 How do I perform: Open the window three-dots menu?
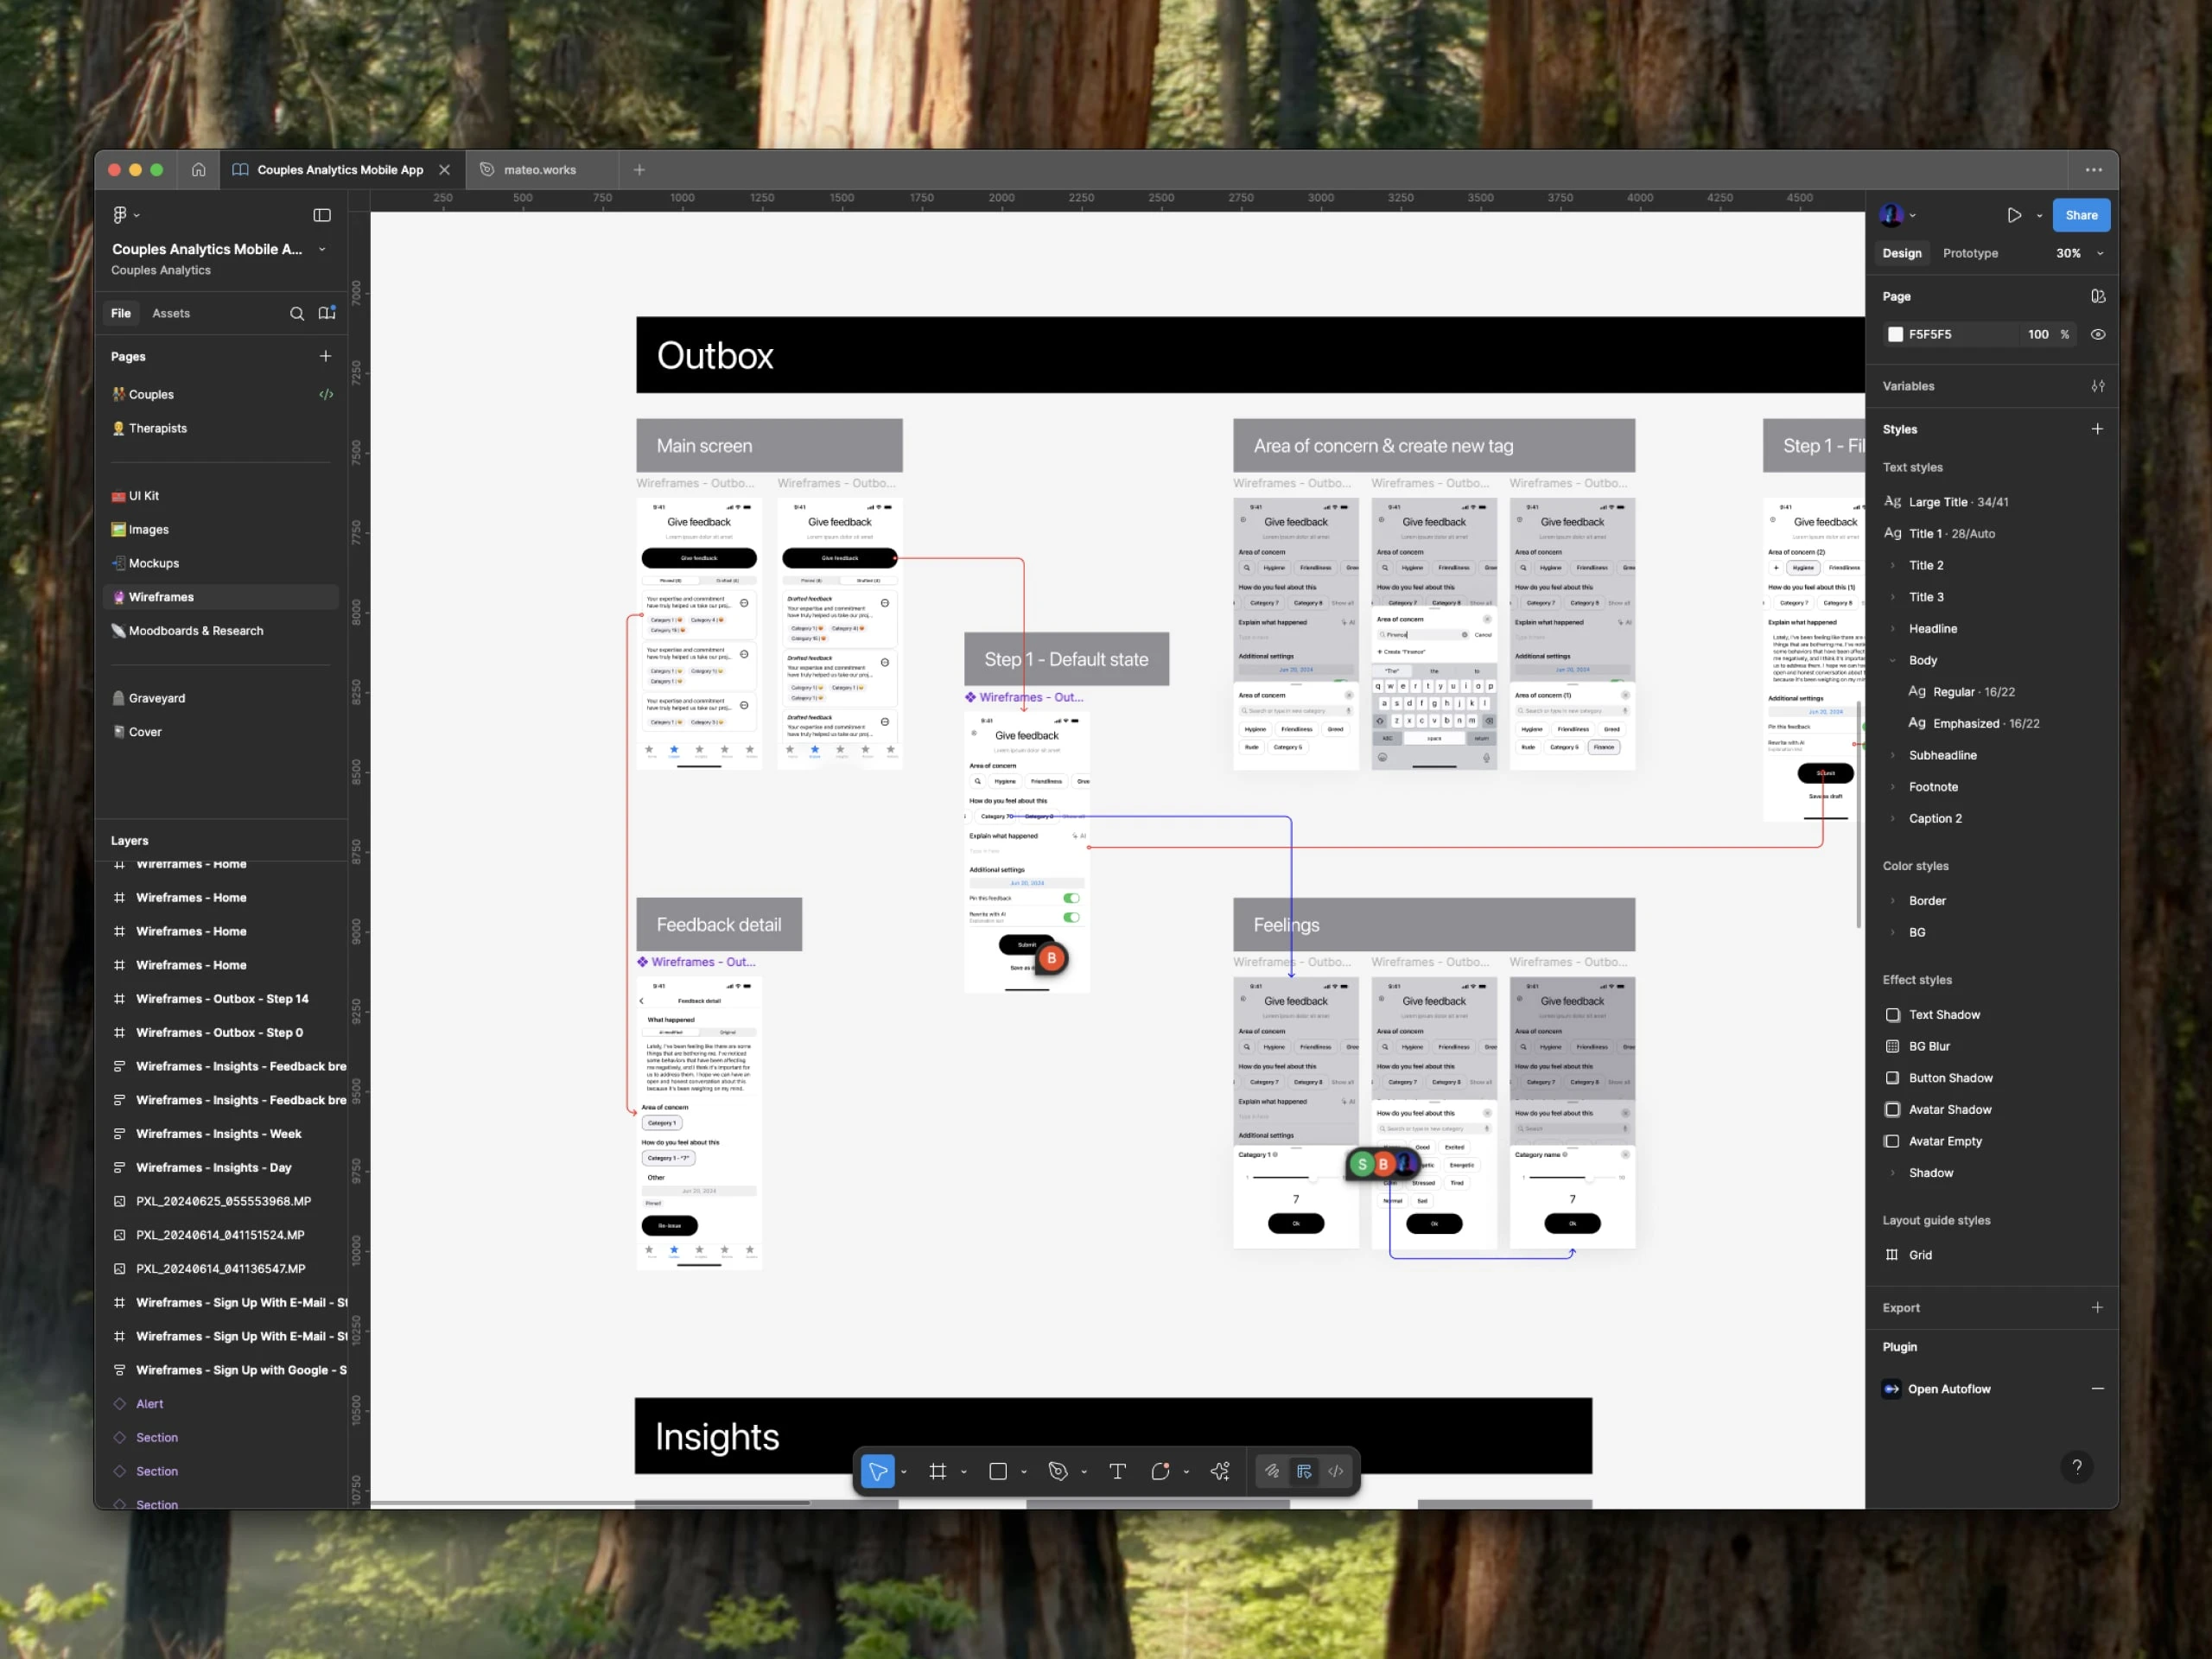[x=2093, y=170]
